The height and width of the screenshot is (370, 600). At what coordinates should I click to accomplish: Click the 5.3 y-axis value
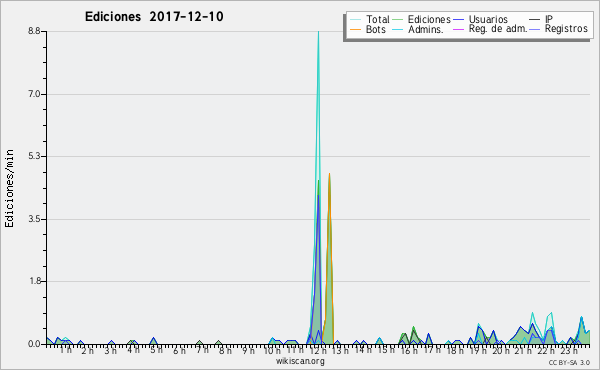click(x=34, y=156)
